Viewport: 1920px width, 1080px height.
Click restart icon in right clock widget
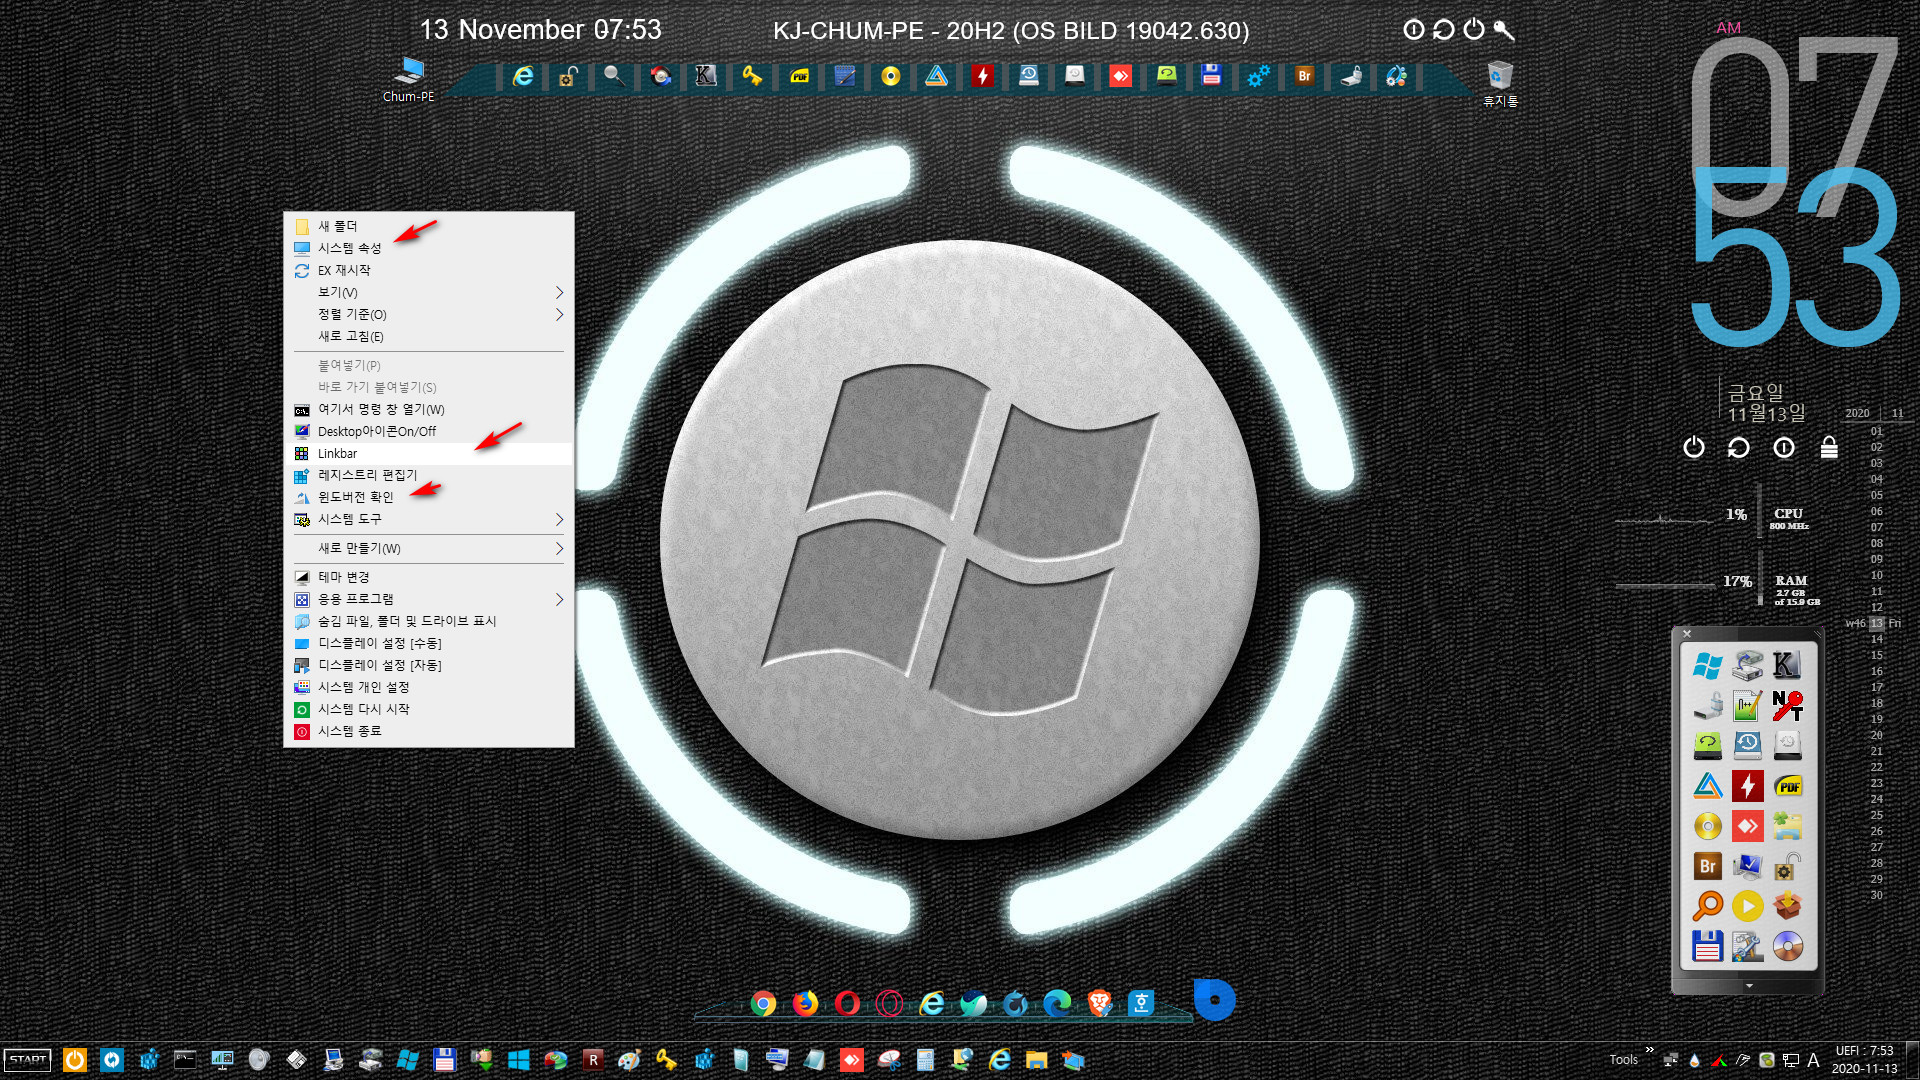[1739, 447]
